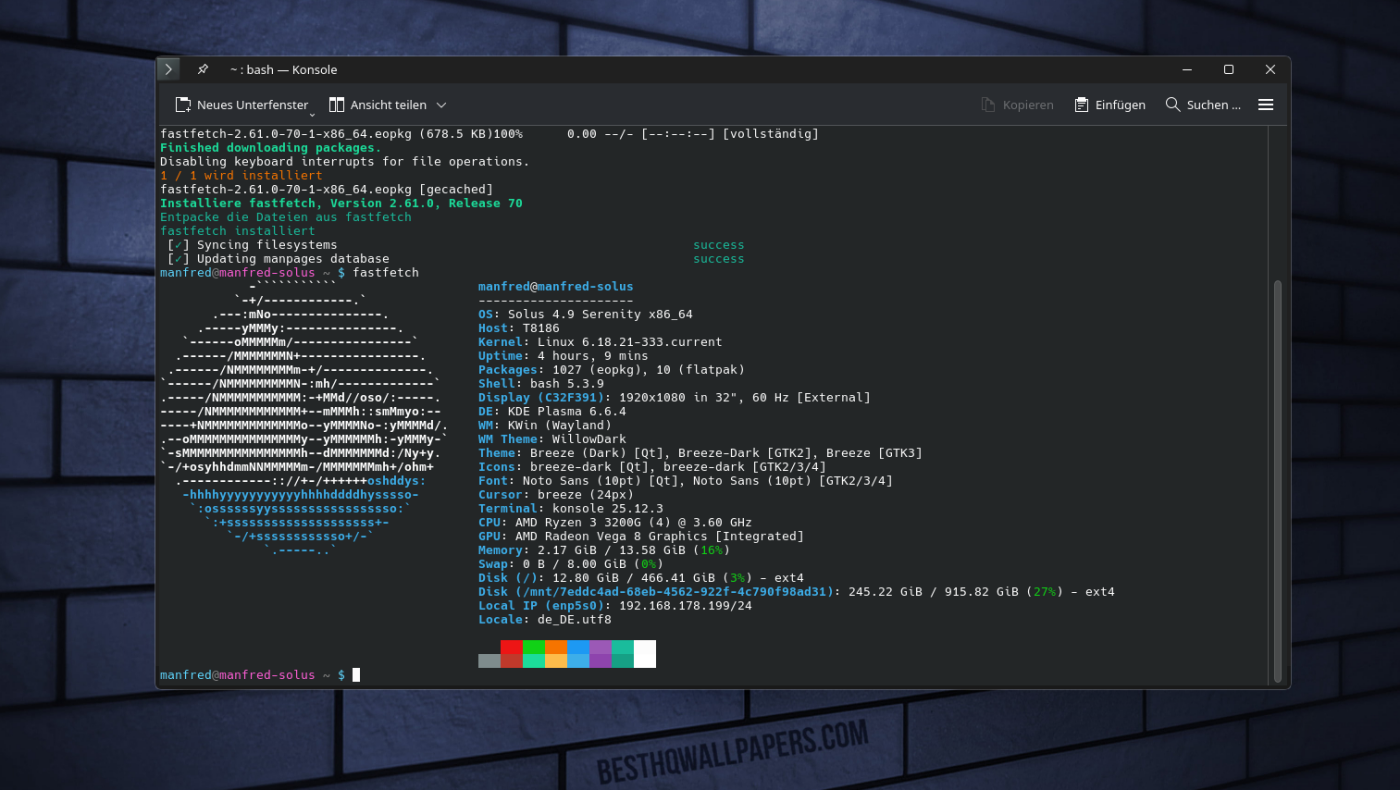
Task: Click the "Shell: bash 5.3.9" line
Action: coord(541,384)
